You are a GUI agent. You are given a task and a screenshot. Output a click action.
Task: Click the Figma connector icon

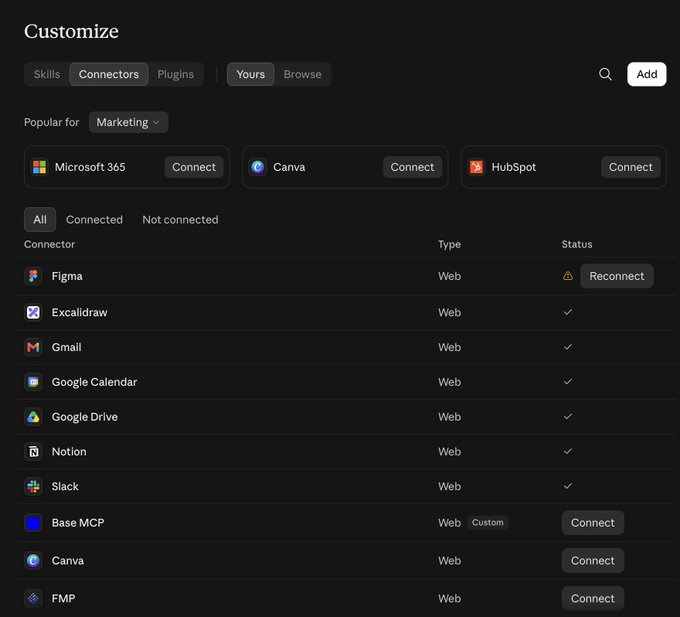click(33, 276)
